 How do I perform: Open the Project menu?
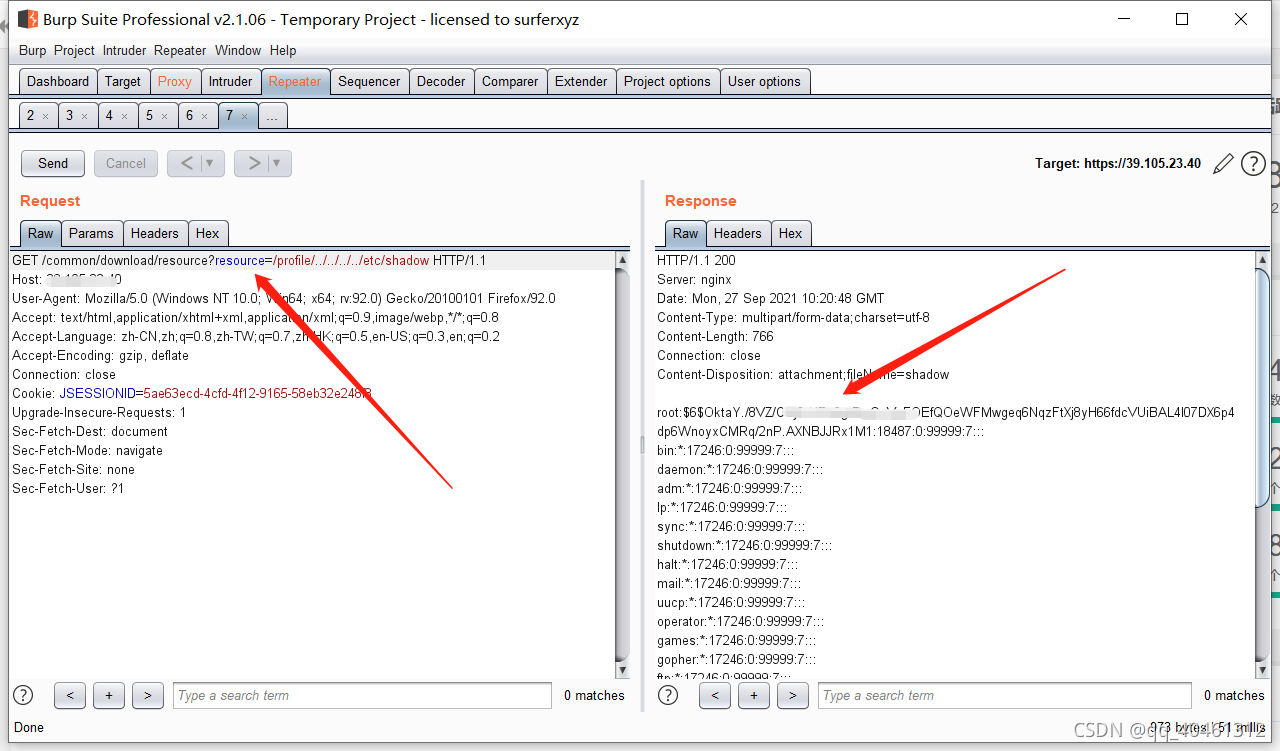pyautogui.click(x=74, y=50)
